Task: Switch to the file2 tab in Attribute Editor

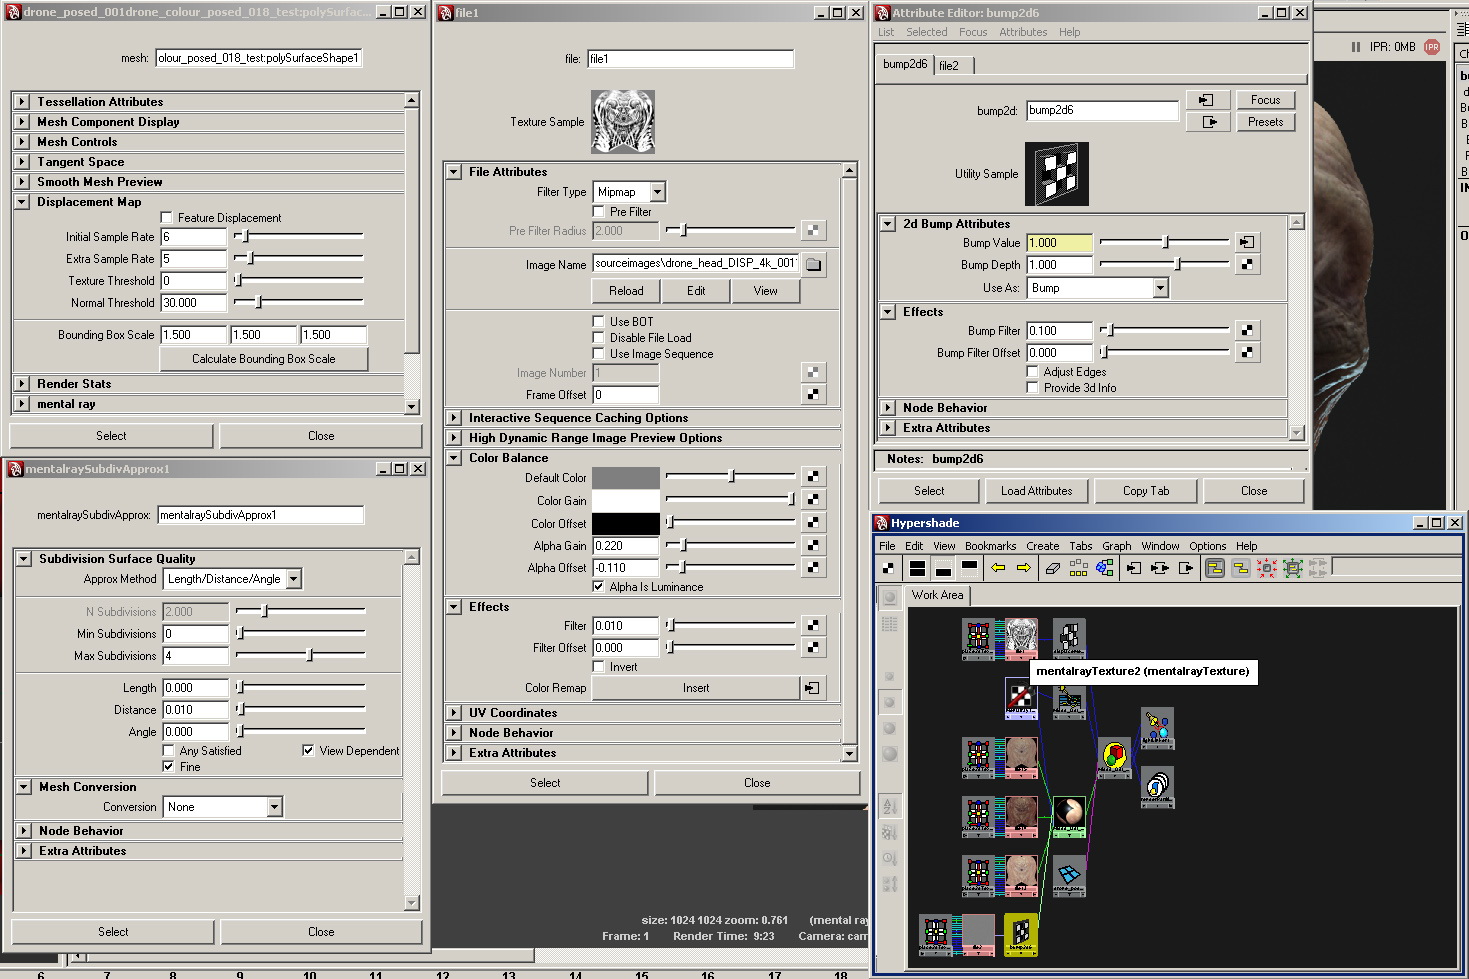Action: point(952,65)
